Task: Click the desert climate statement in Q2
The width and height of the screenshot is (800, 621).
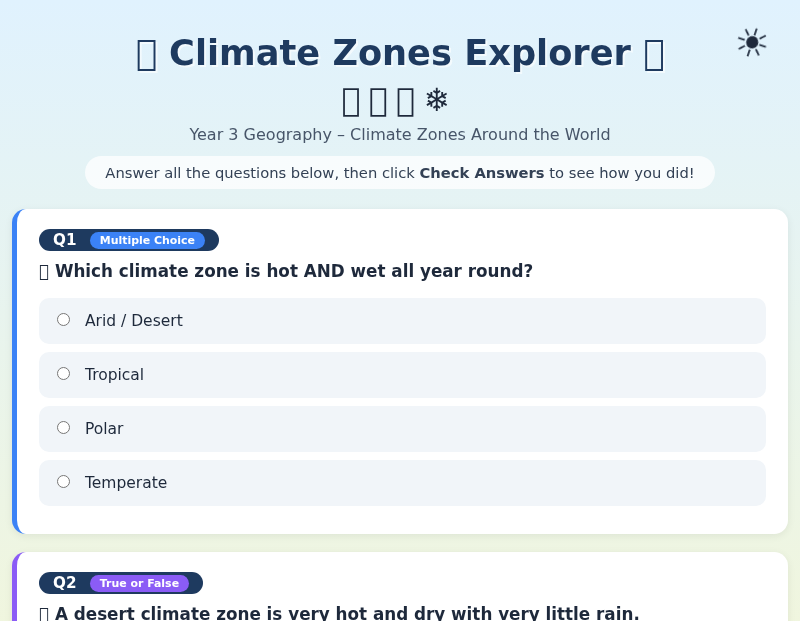Action: (x=347, y=613)
